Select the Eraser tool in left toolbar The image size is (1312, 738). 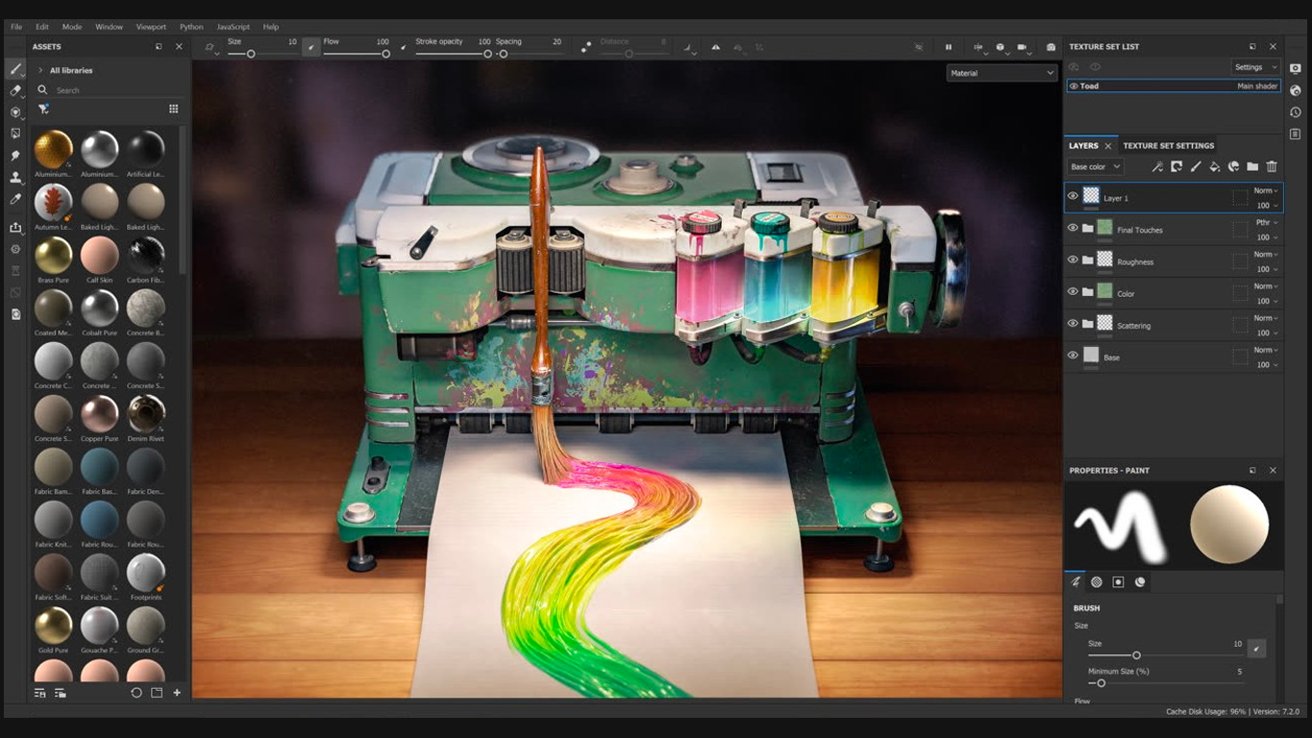[15, 91]
